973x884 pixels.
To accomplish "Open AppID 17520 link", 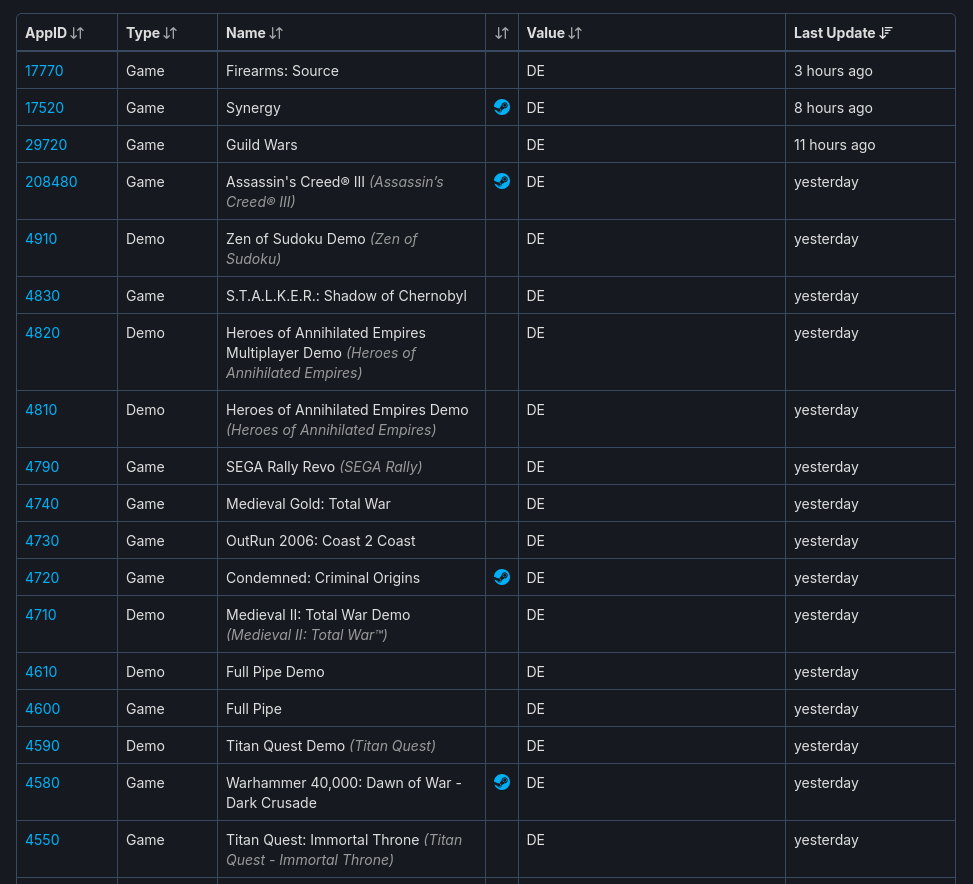I will (44, 108).
